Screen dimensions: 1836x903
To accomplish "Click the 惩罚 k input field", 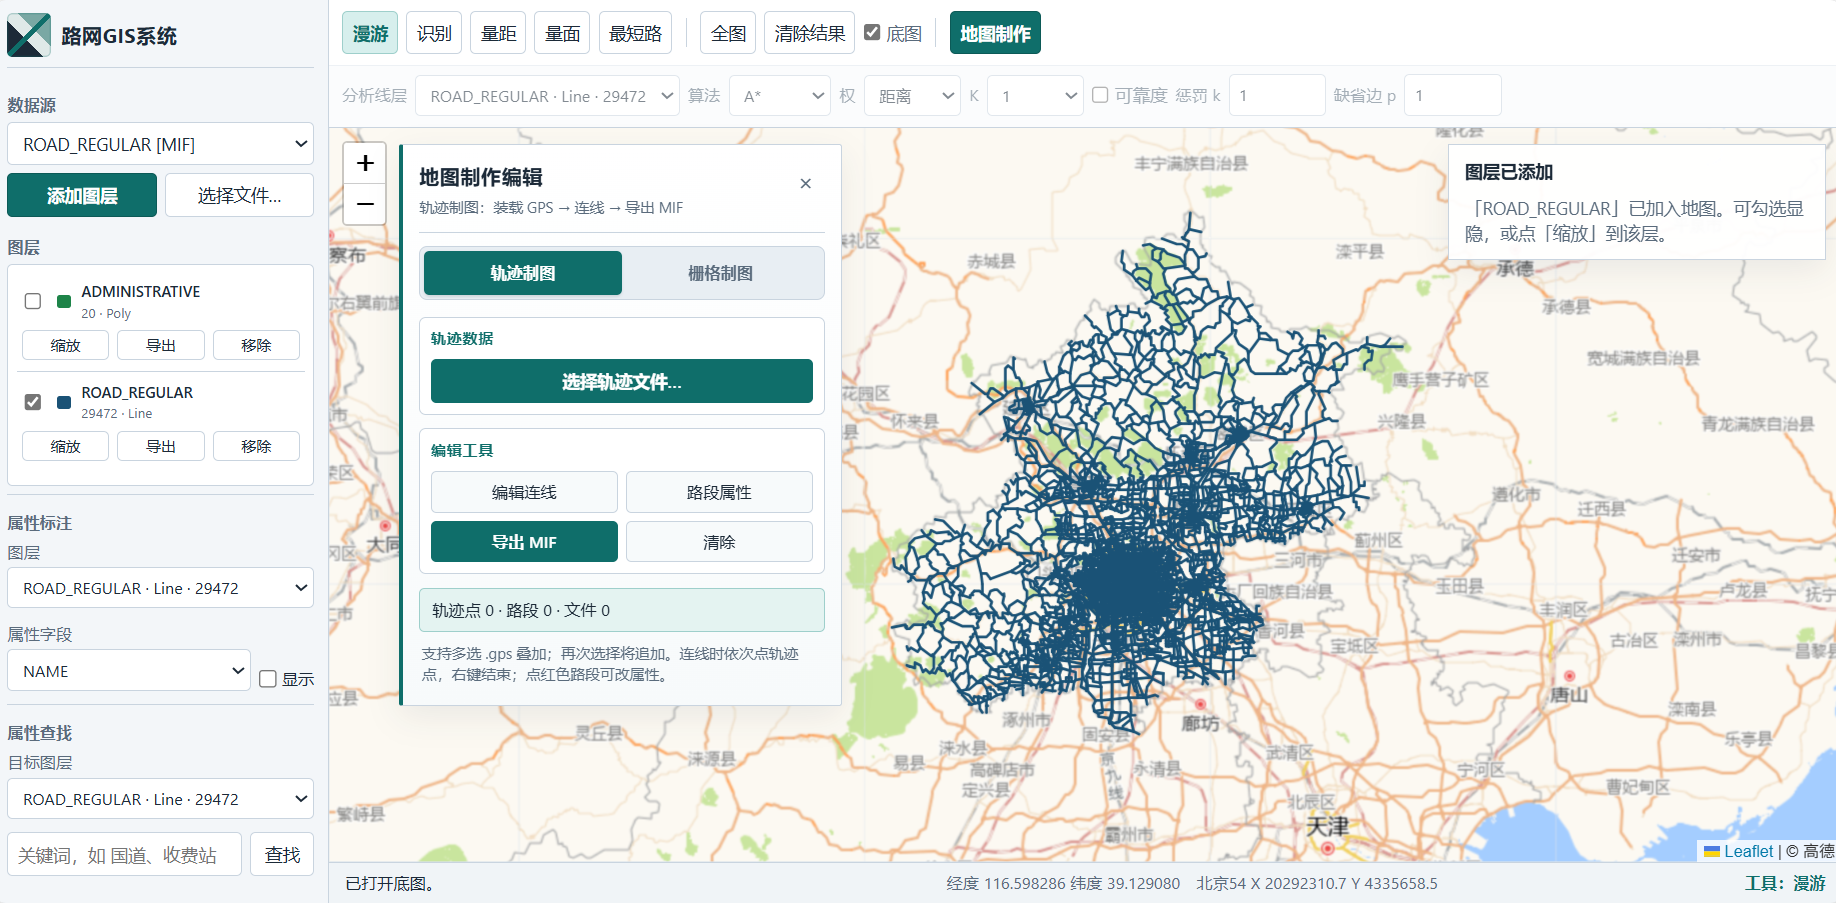I will point(1277,96).
